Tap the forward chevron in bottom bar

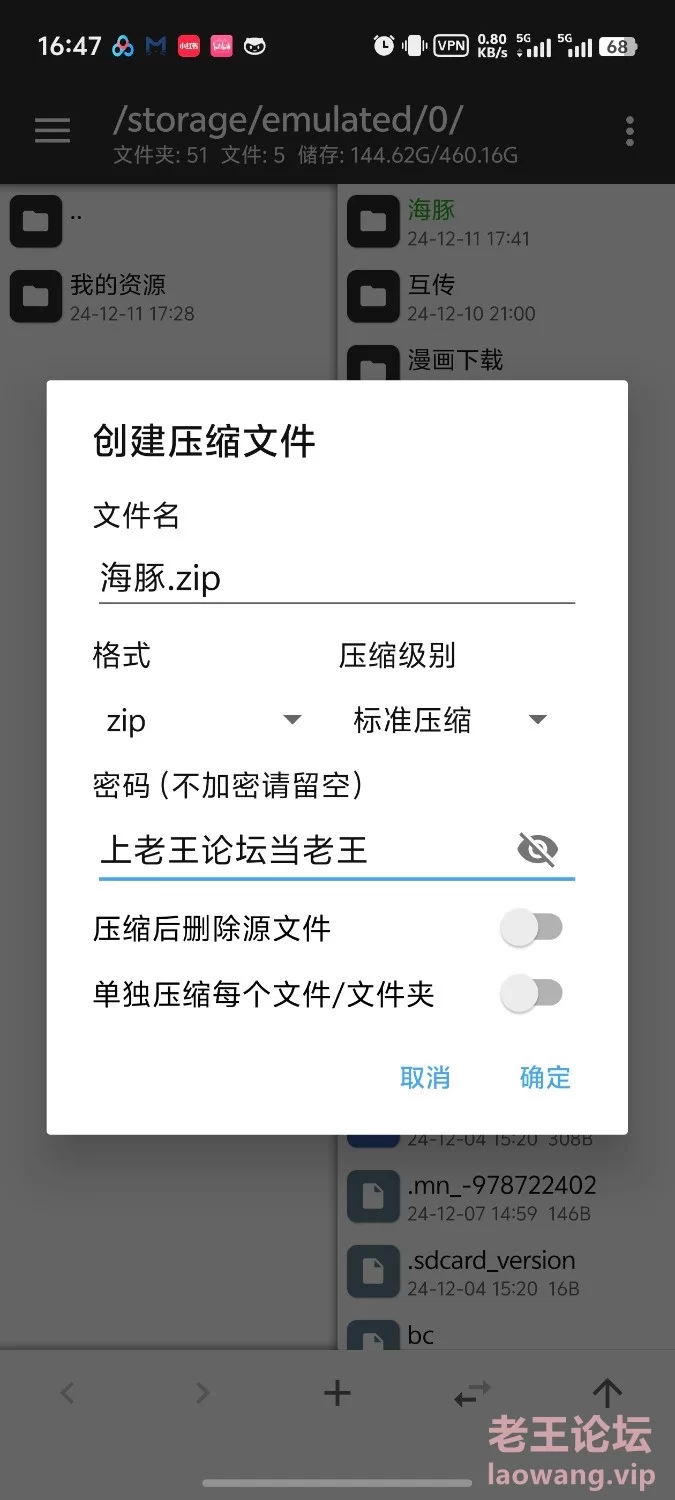click(202, 1392)
